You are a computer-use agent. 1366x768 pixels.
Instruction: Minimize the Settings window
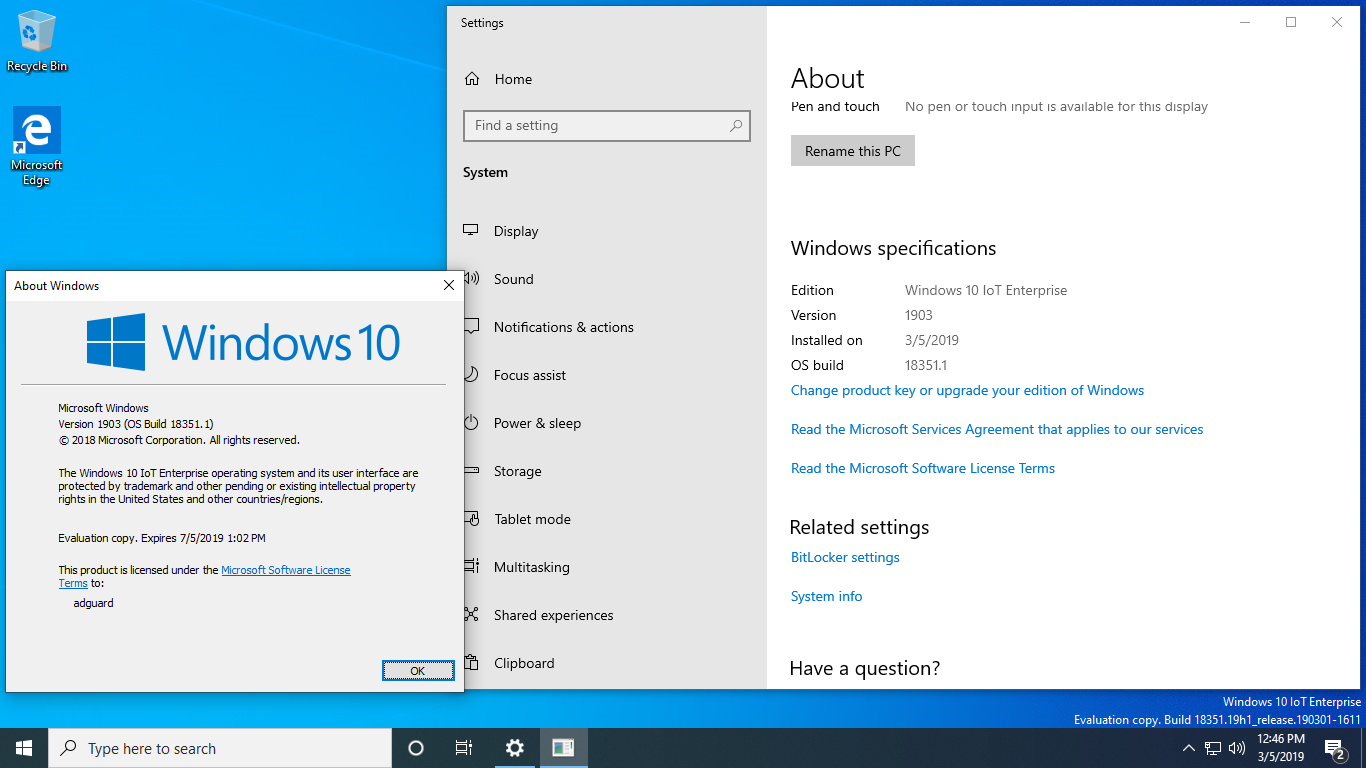pos(1245,23)
